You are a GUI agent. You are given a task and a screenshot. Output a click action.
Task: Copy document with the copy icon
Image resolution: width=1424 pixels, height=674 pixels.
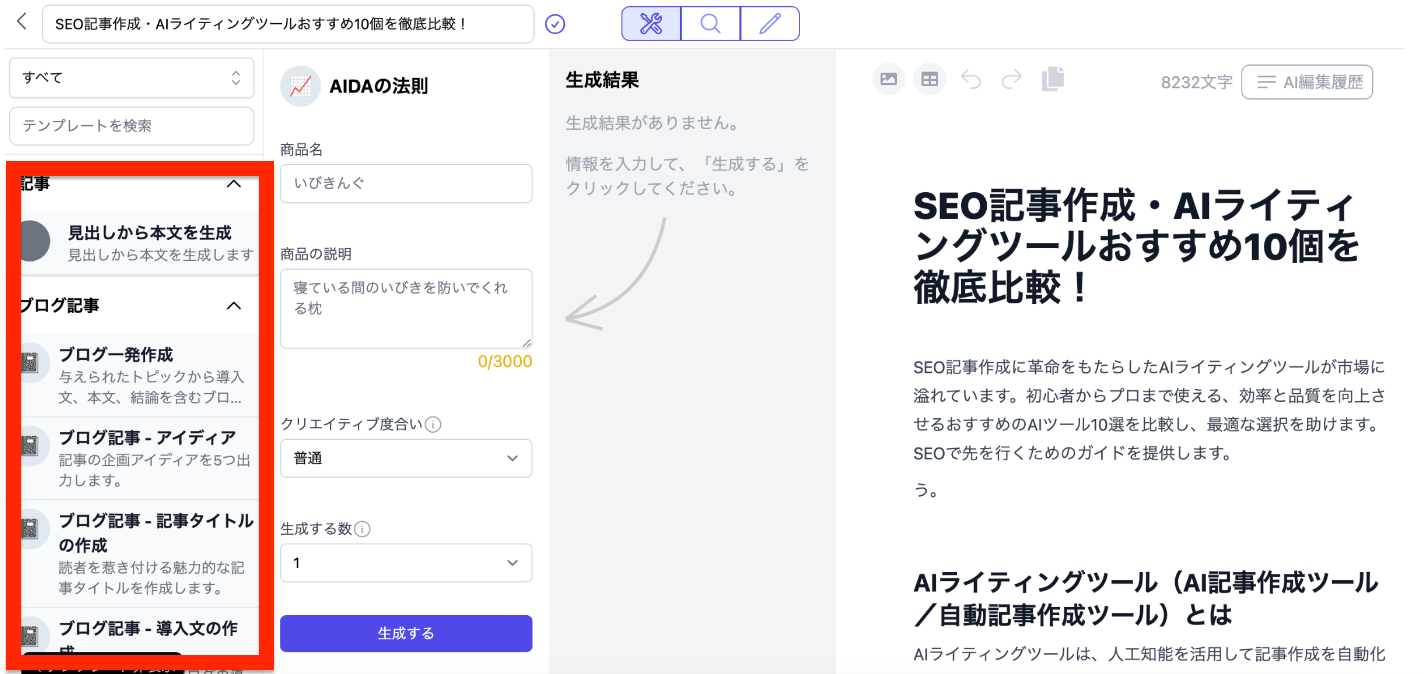pos(1053,79)
